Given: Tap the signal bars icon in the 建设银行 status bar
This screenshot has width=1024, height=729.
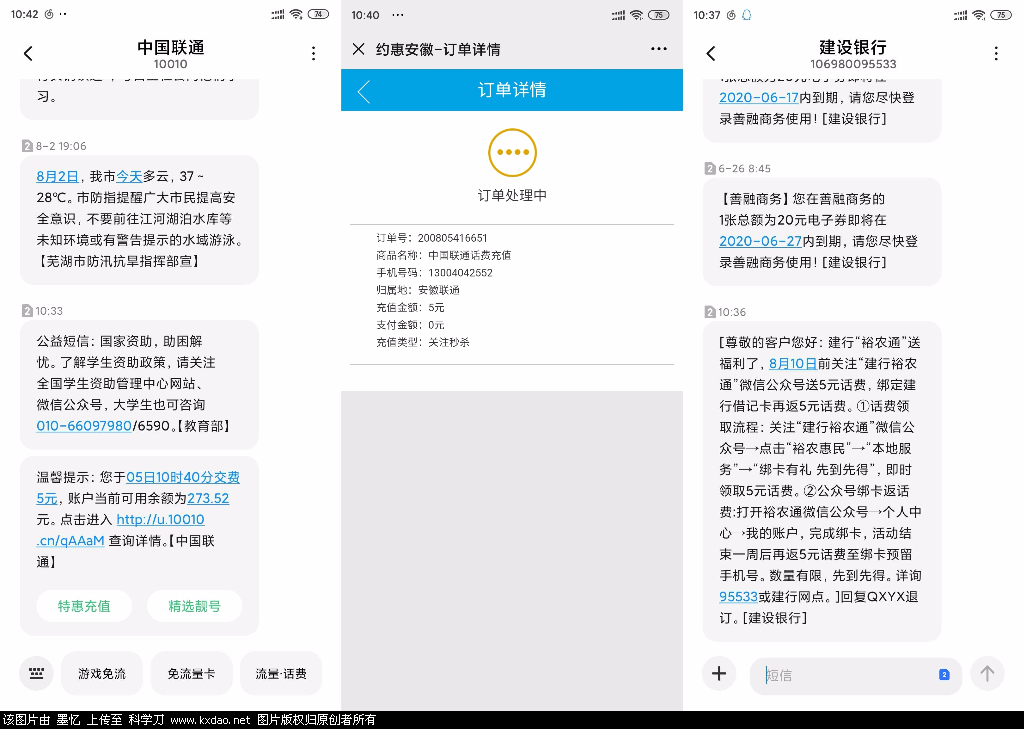Looking at the screenshot, I should [960, 15].
